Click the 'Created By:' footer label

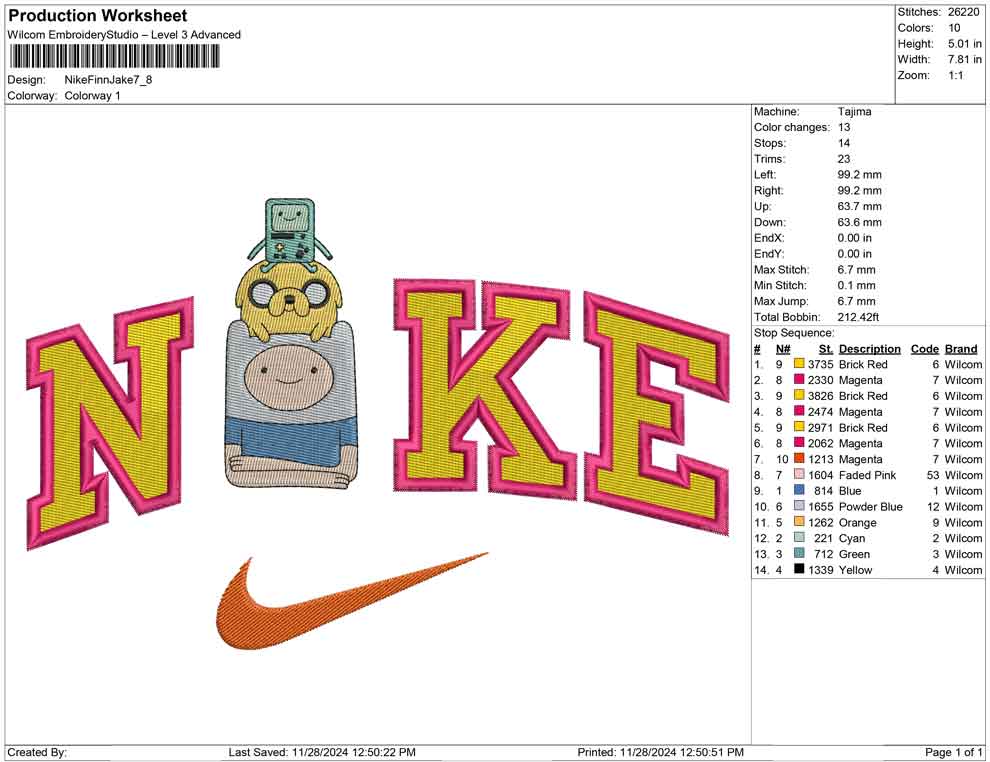[37, 752]
